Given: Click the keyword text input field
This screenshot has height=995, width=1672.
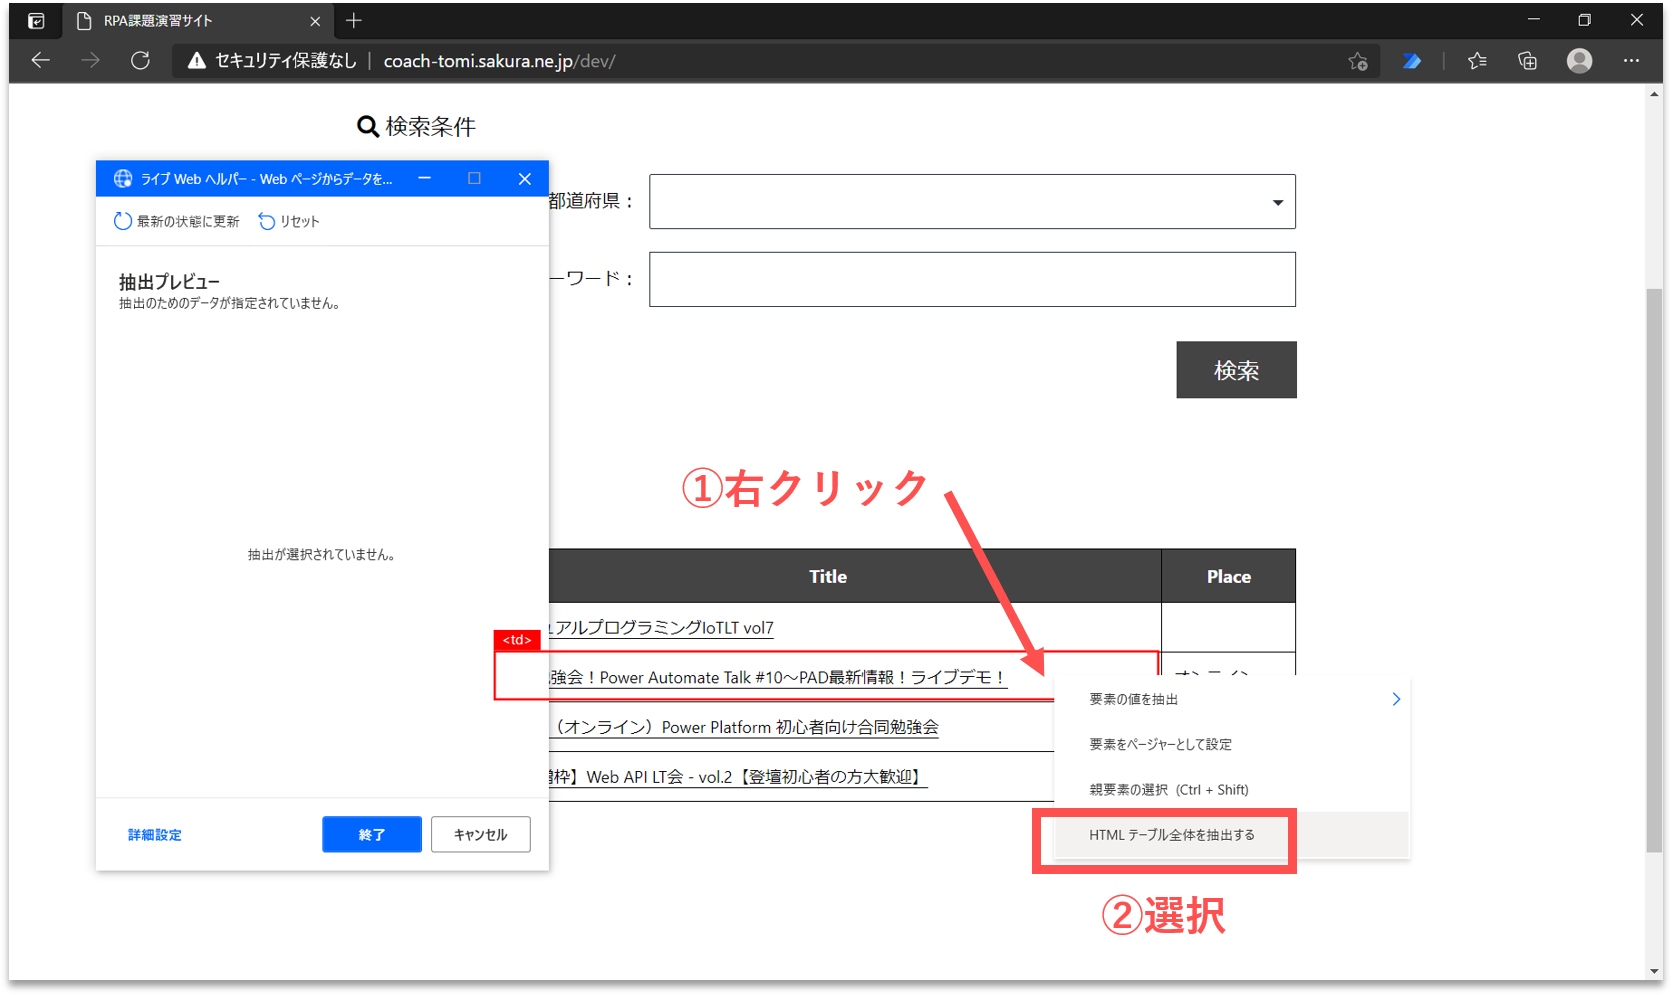Looking at the screenshot, I should tap(971, 280).
